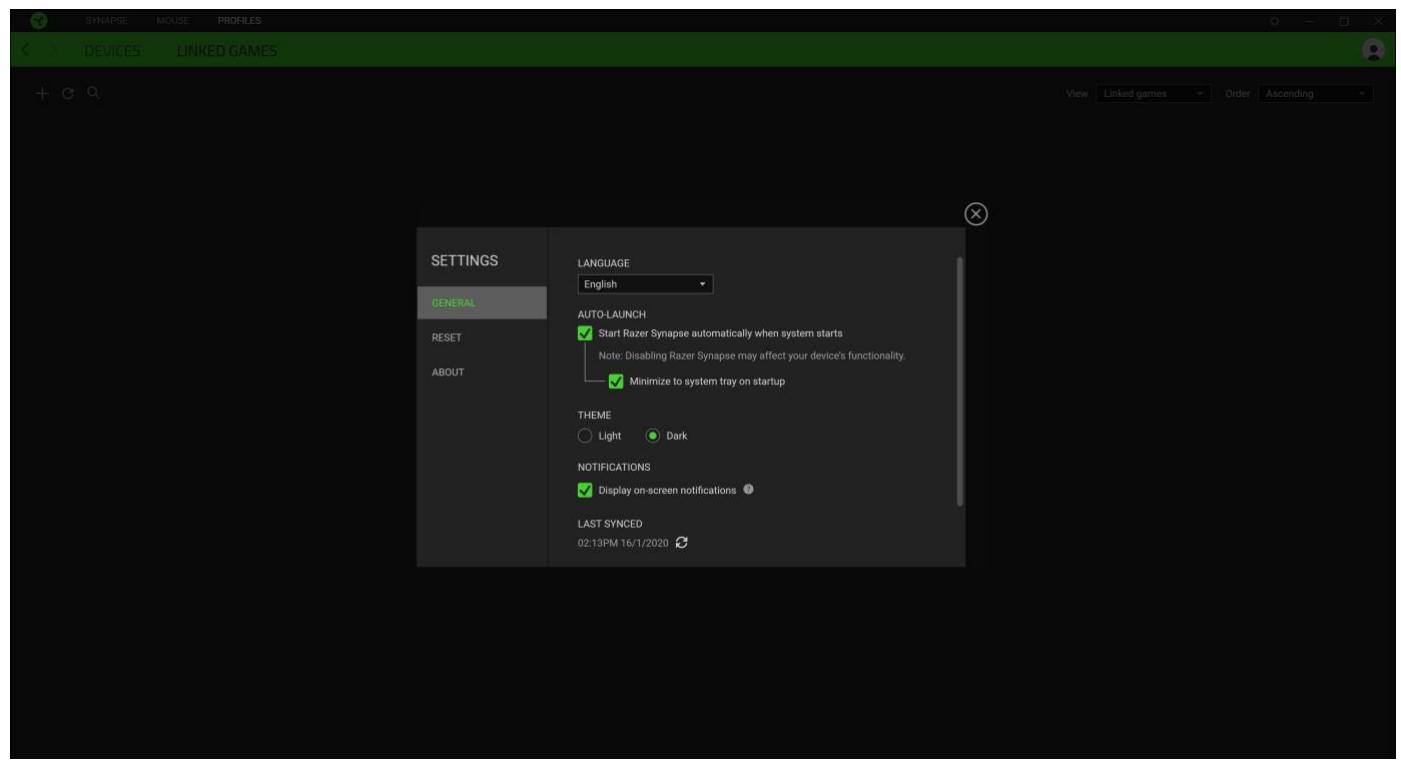Screen dimensions: 1401x762
Task: Click the sync refresh icon beside last synced time
Action: 682,543
